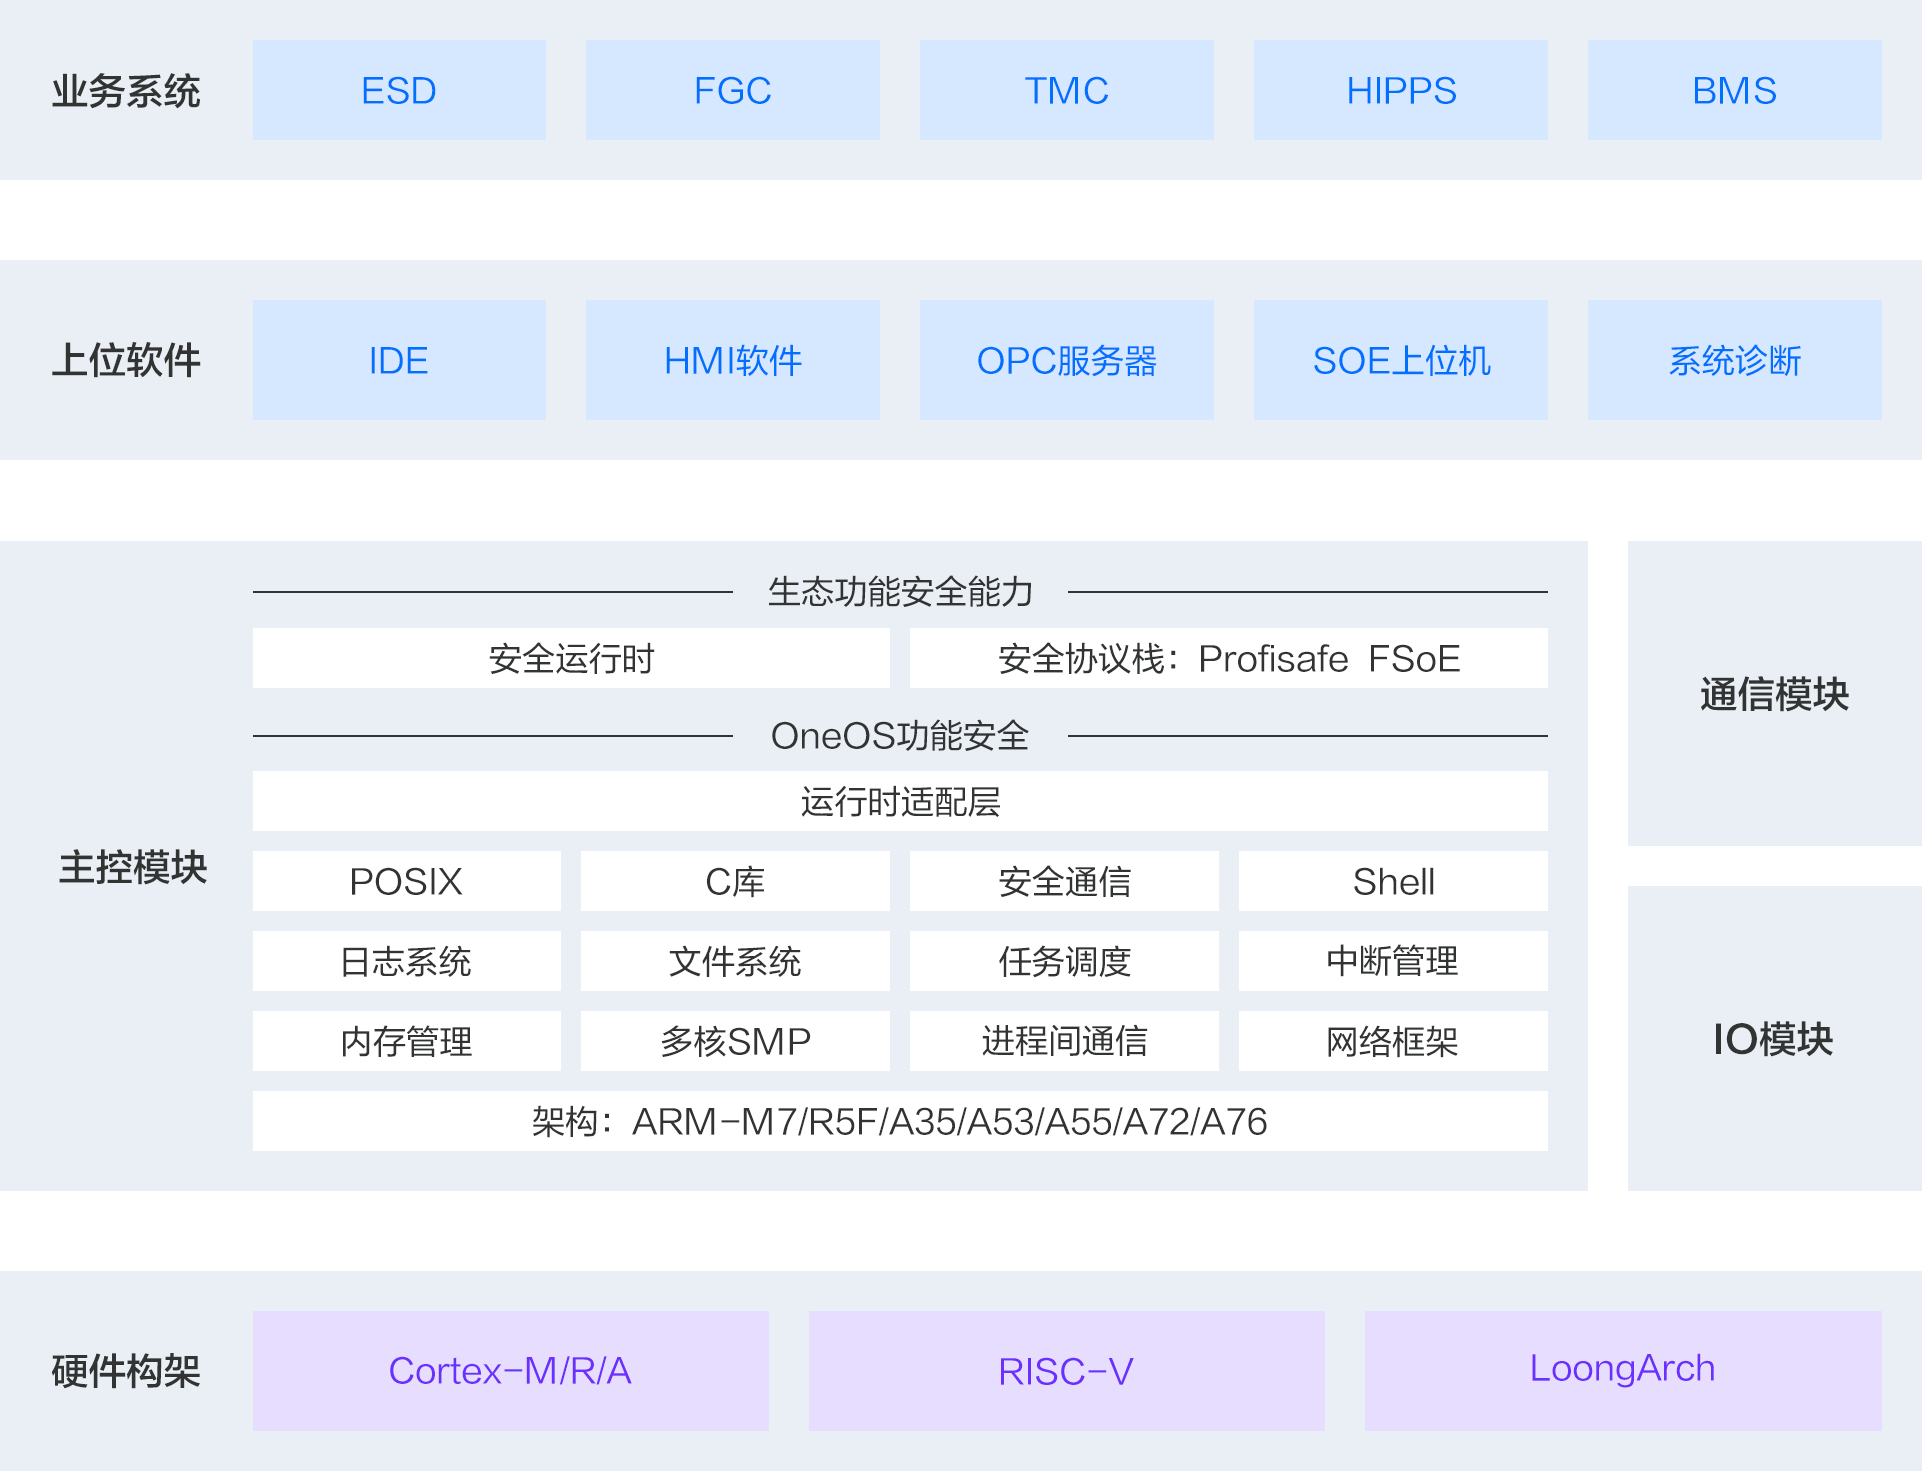Open the HIPPS block
Viewport: 1922px width, 1471px height.
click(1400, 90)
